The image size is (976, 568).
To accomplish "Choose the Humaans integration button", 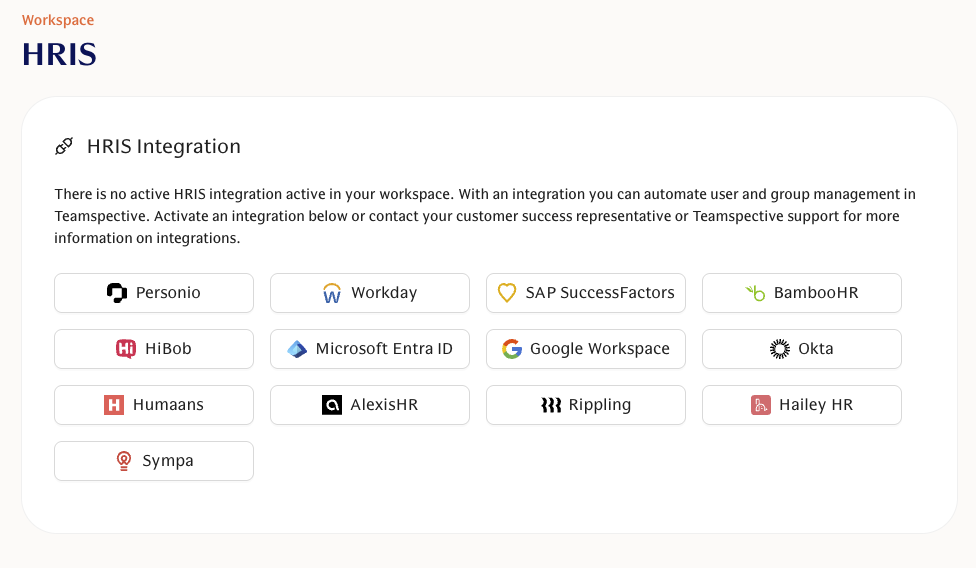I will pos(154,405).
